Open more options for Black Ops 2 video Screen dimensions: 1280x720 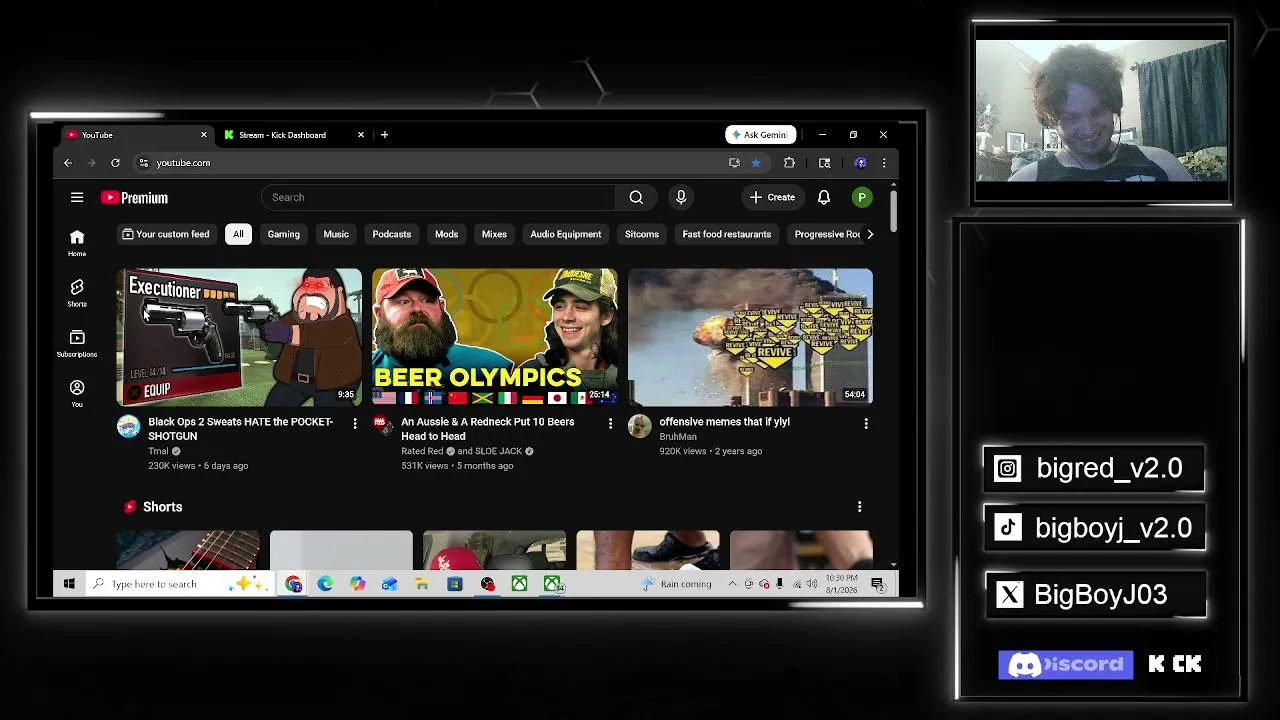point(354,424)
